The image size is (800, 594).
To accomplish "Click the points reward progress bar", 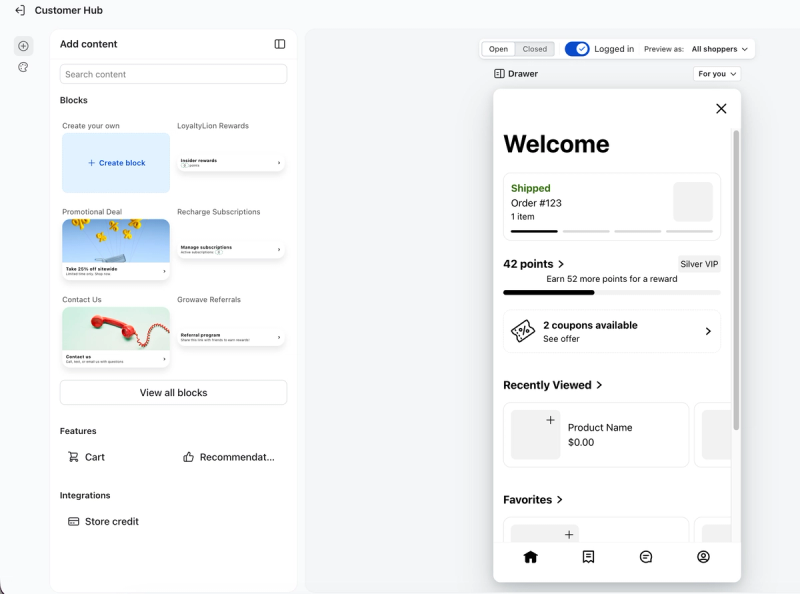I will [x=612, y=292].
